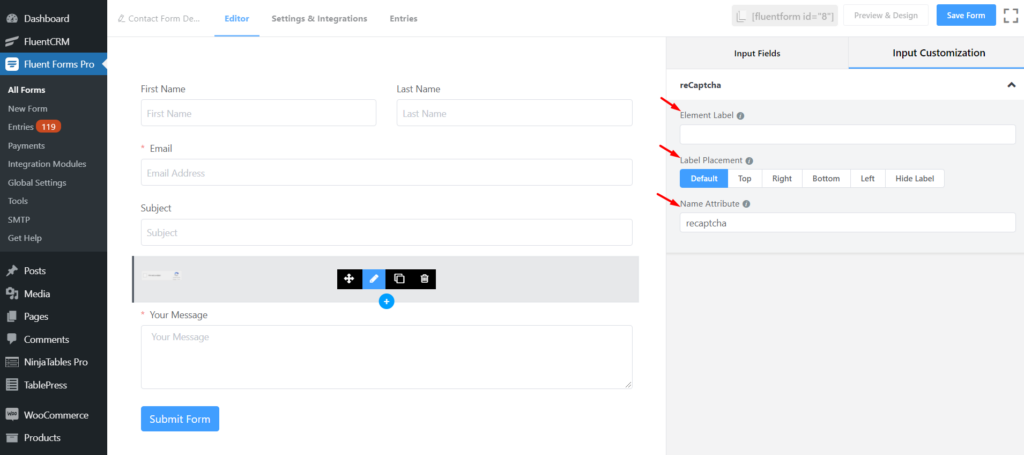Click the copy shortcode icon
The height and width of the screenshot is (455, 1024).
click(742, 16)
